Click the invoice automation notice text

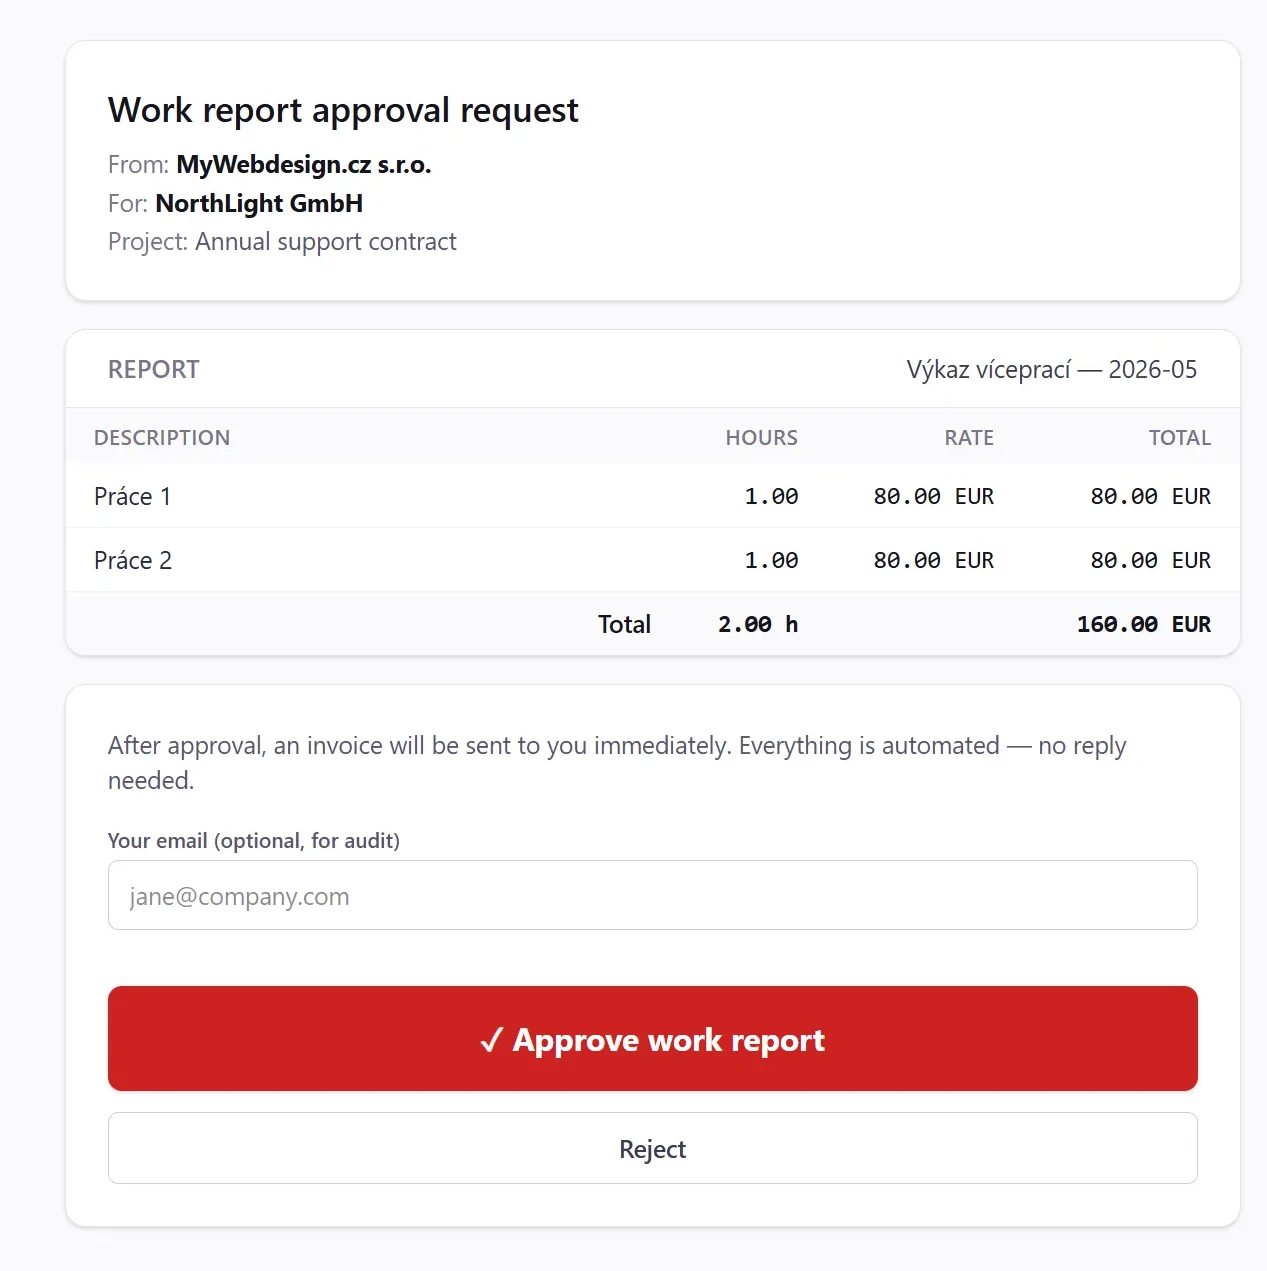pos(617,762)
